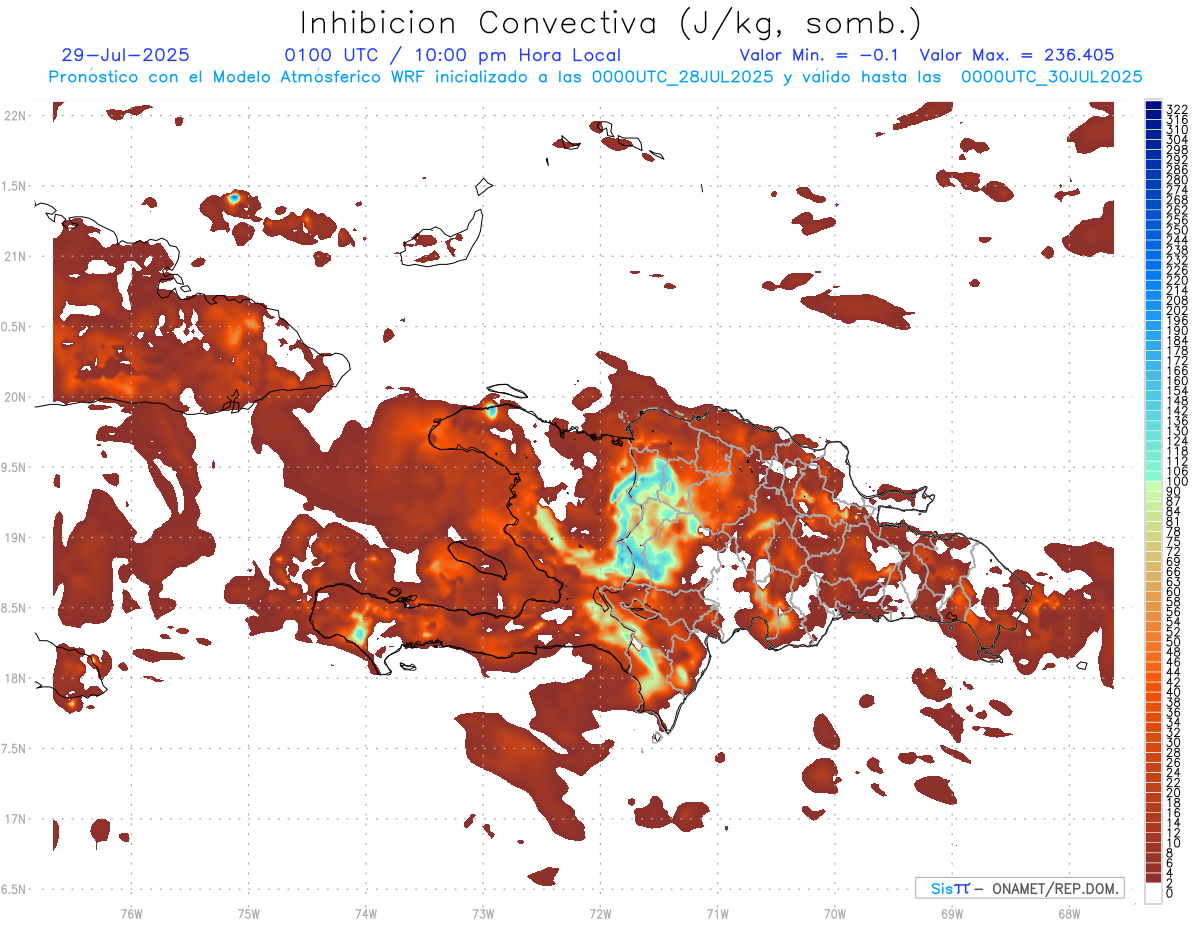This screenshot has height=927, width=1200.
Task: Click the "17N" latitude label
Action: pyautogui.click(x=17, y=819)
